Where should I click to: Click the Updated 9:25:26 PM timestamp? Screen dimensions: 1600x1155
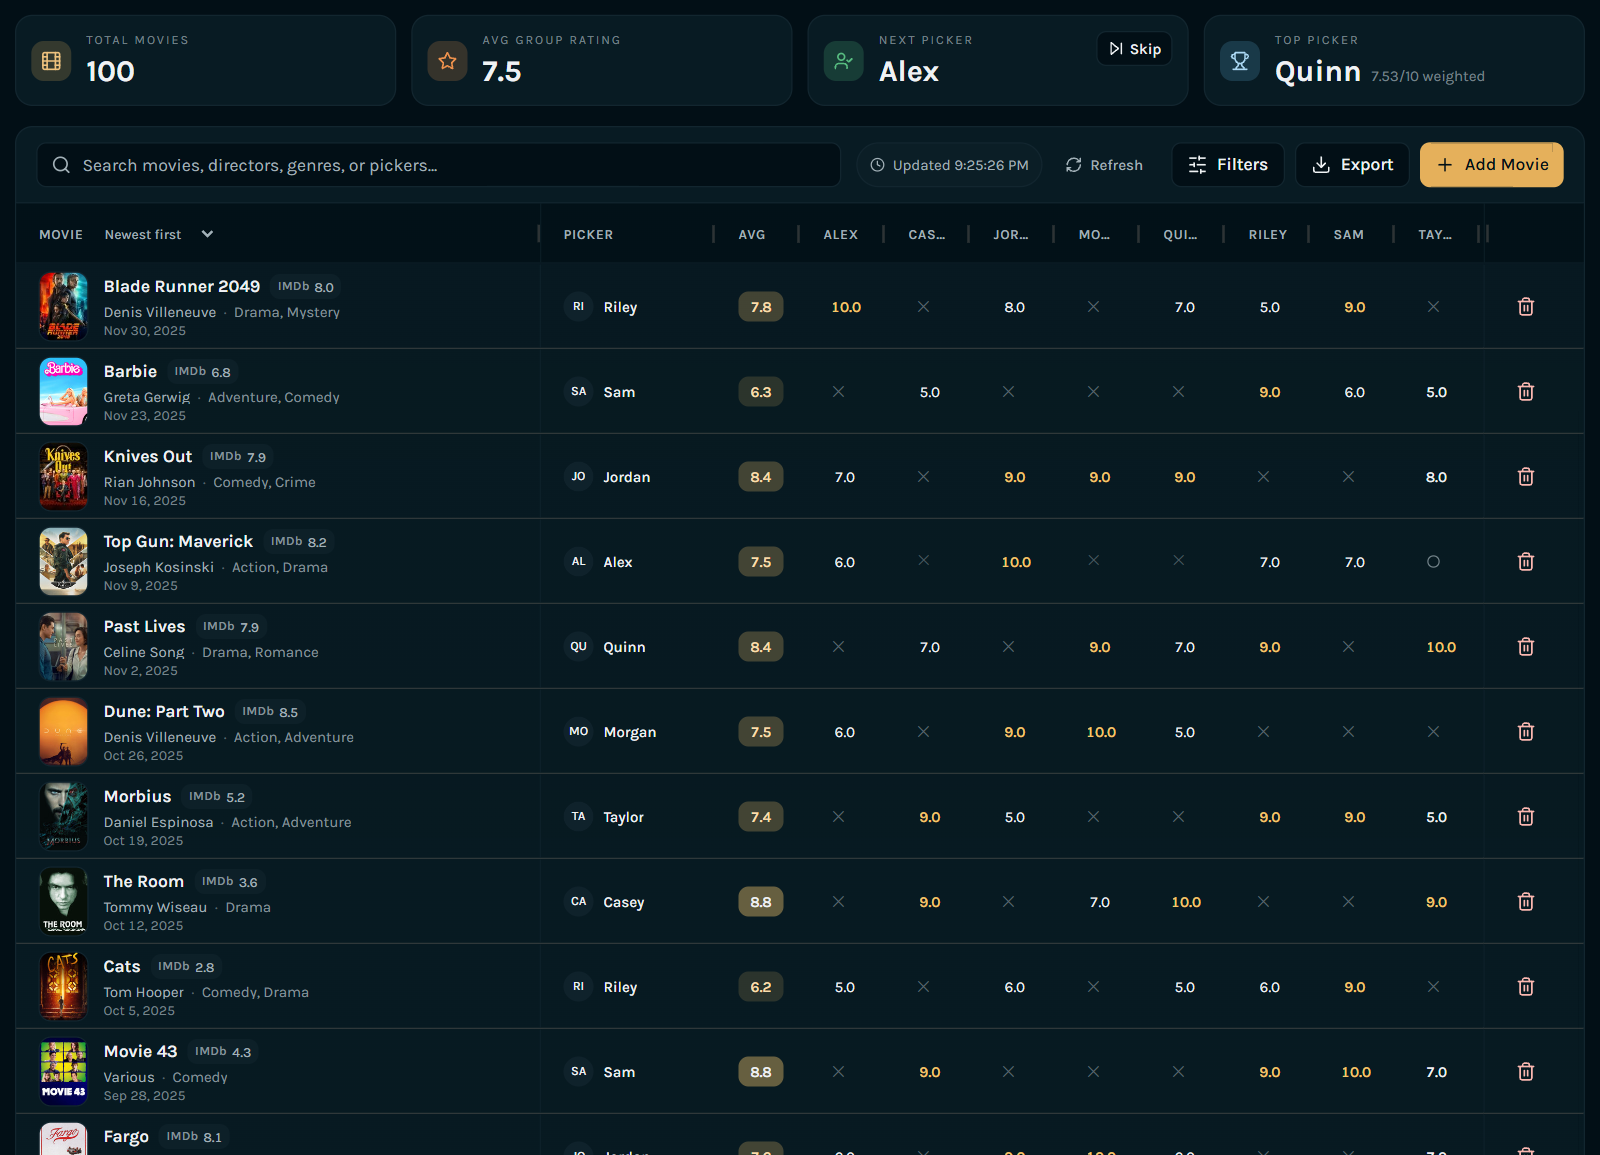(949, 165)
